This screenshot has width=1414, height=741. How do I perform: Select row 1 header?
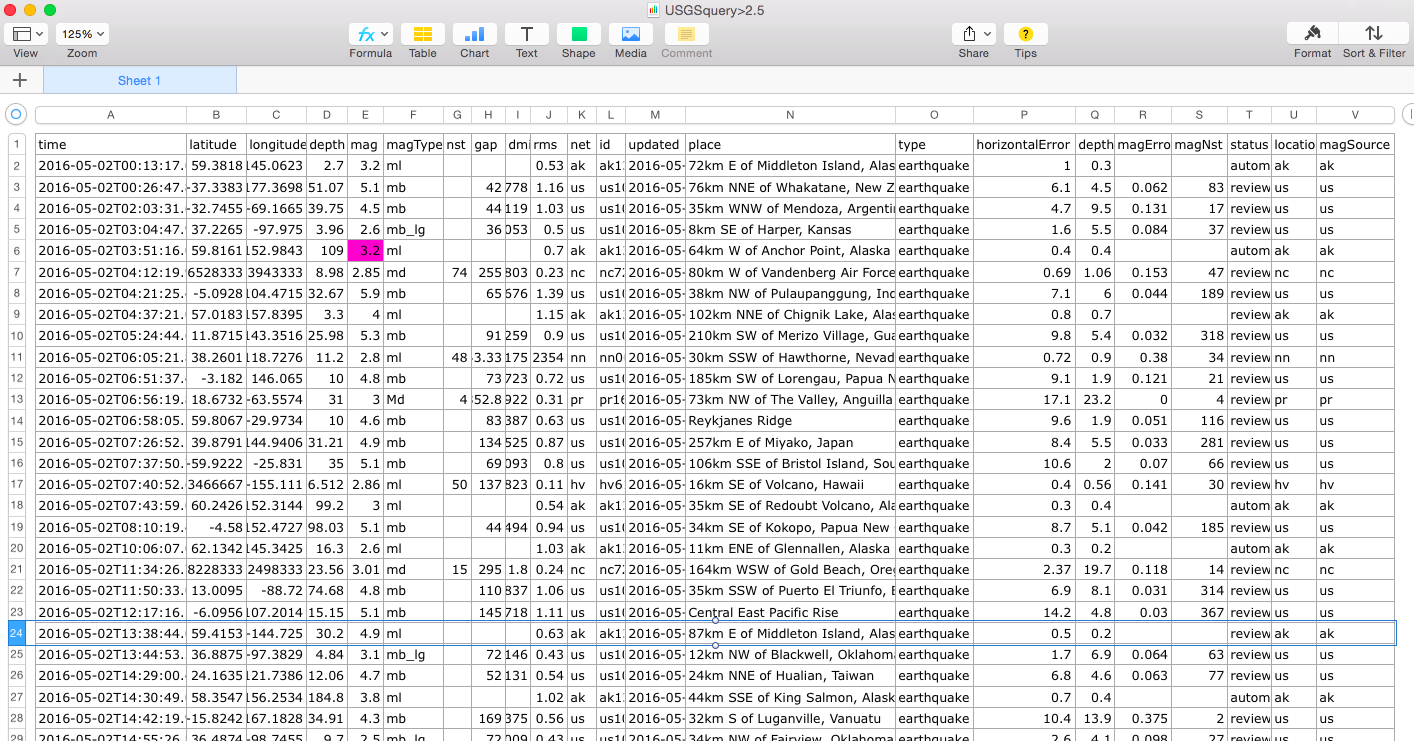pos(16,144)
